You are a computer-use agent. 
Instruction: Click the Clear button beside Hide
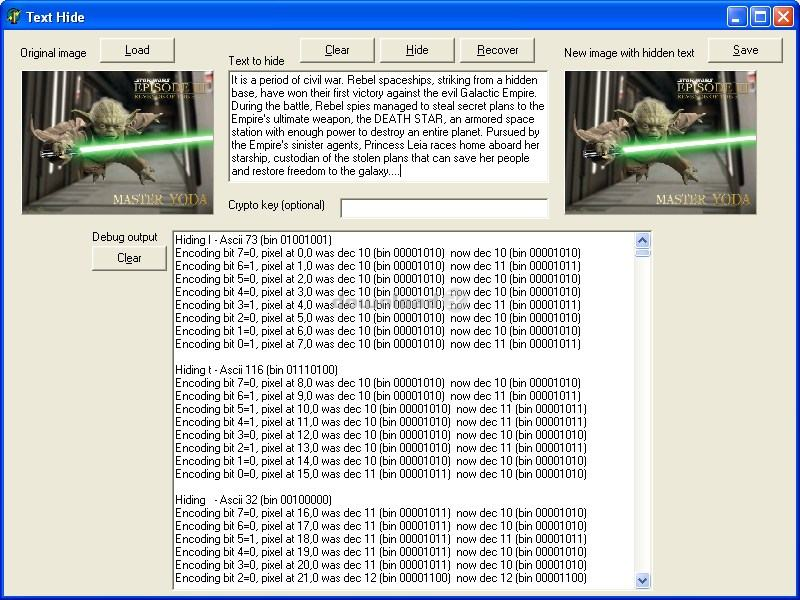(337, 50)
